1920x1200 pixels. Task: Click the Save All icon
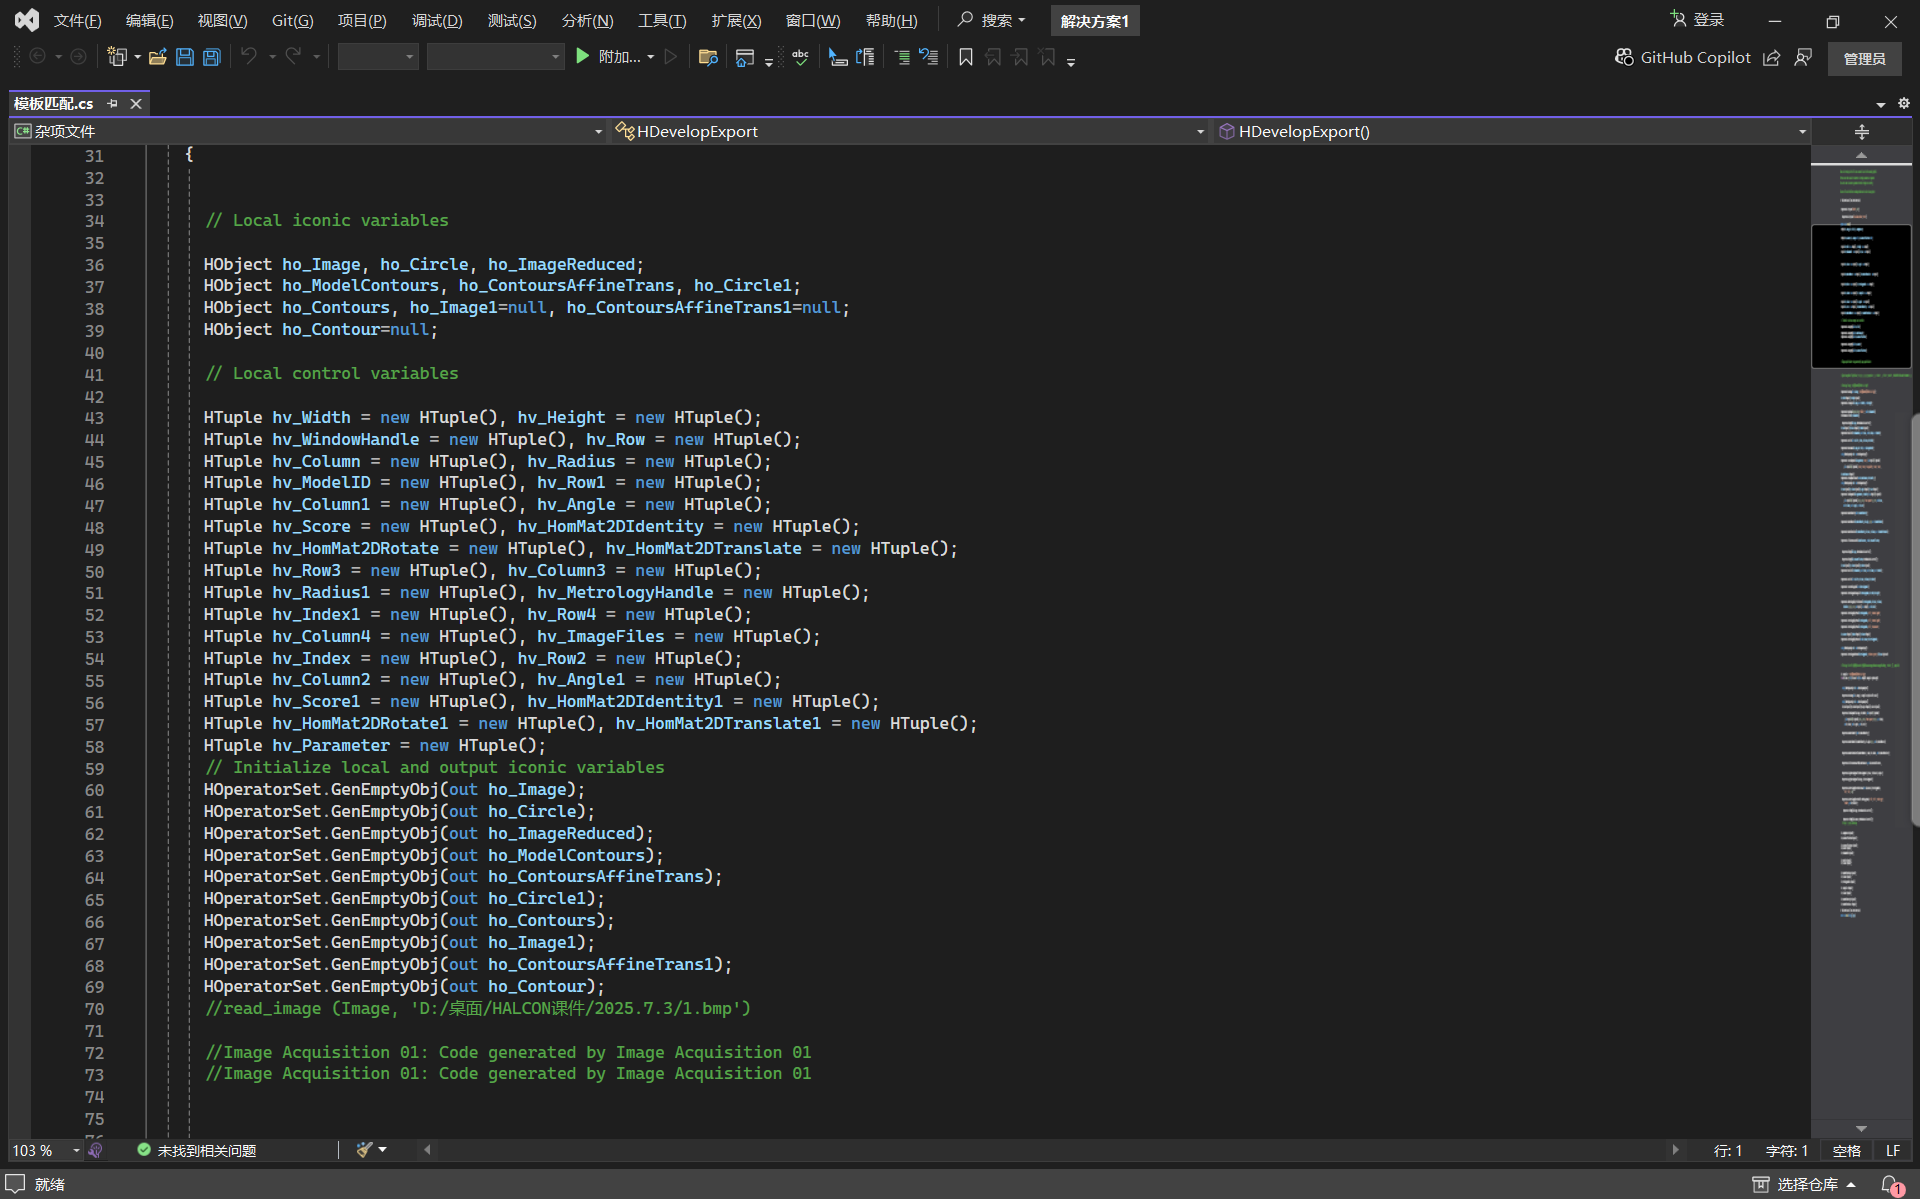point(212,58)
